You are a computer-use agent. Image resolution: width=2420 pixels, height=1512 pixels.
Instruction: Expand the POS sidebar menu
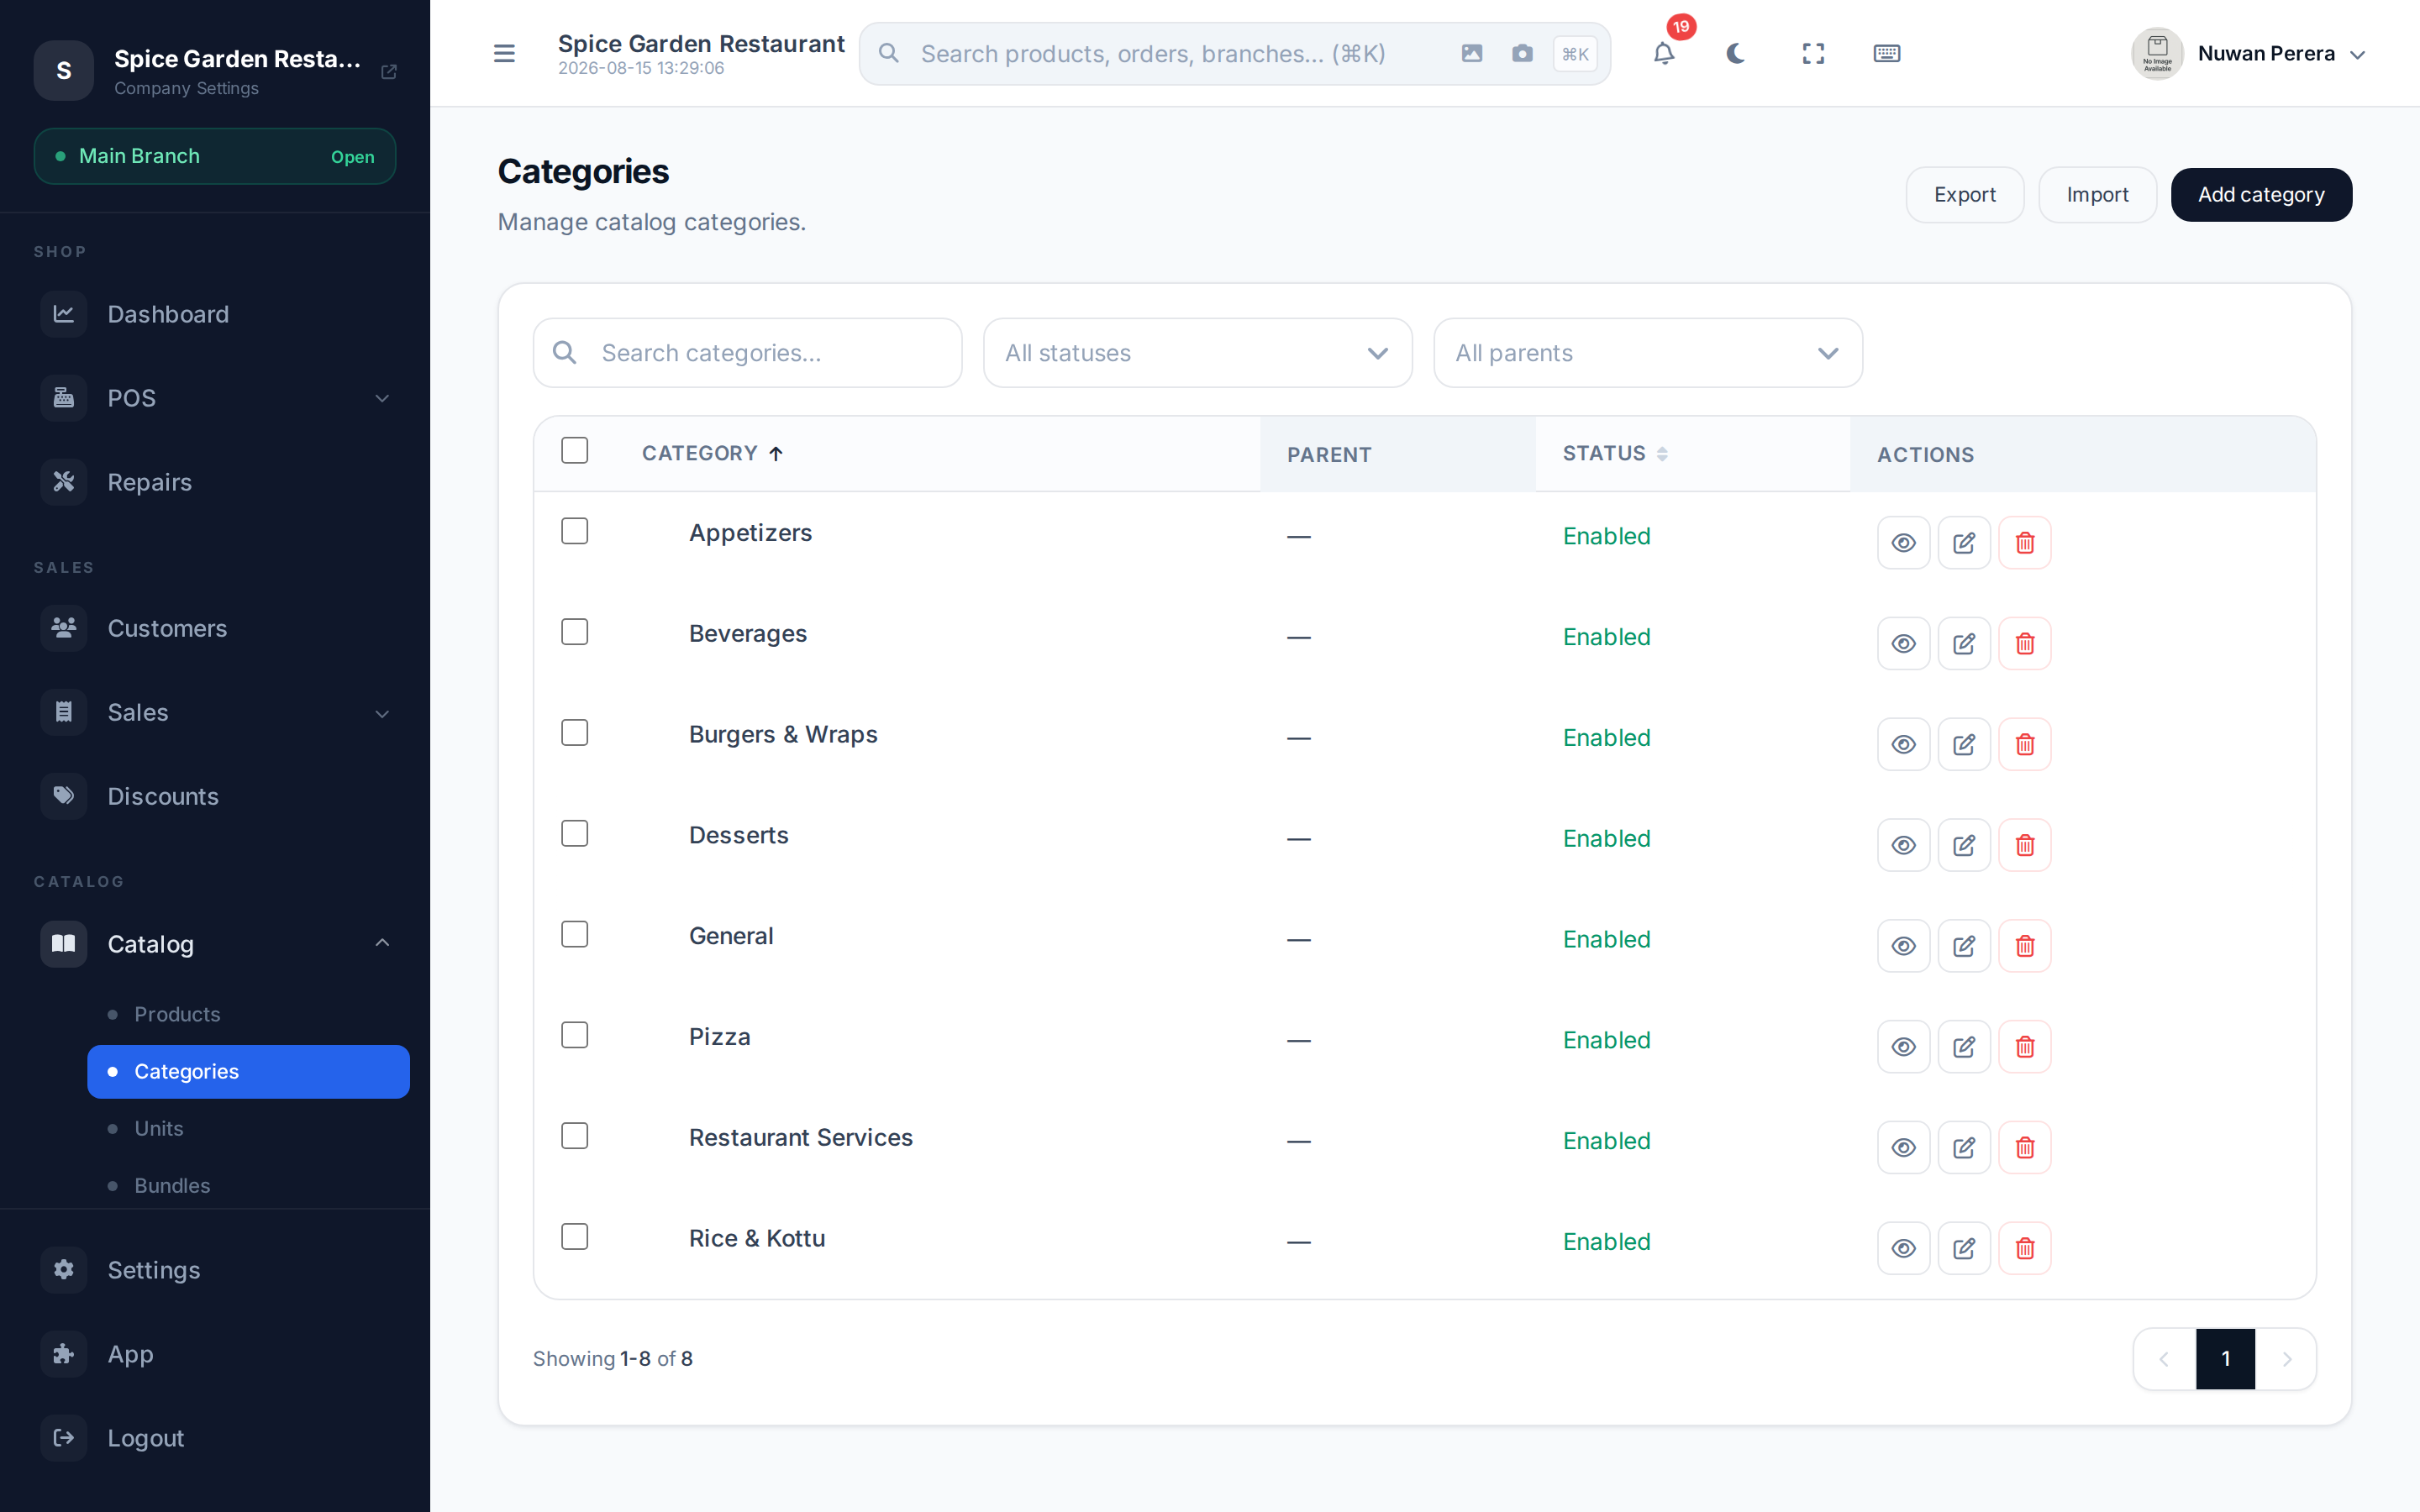(x=215, y=398)
